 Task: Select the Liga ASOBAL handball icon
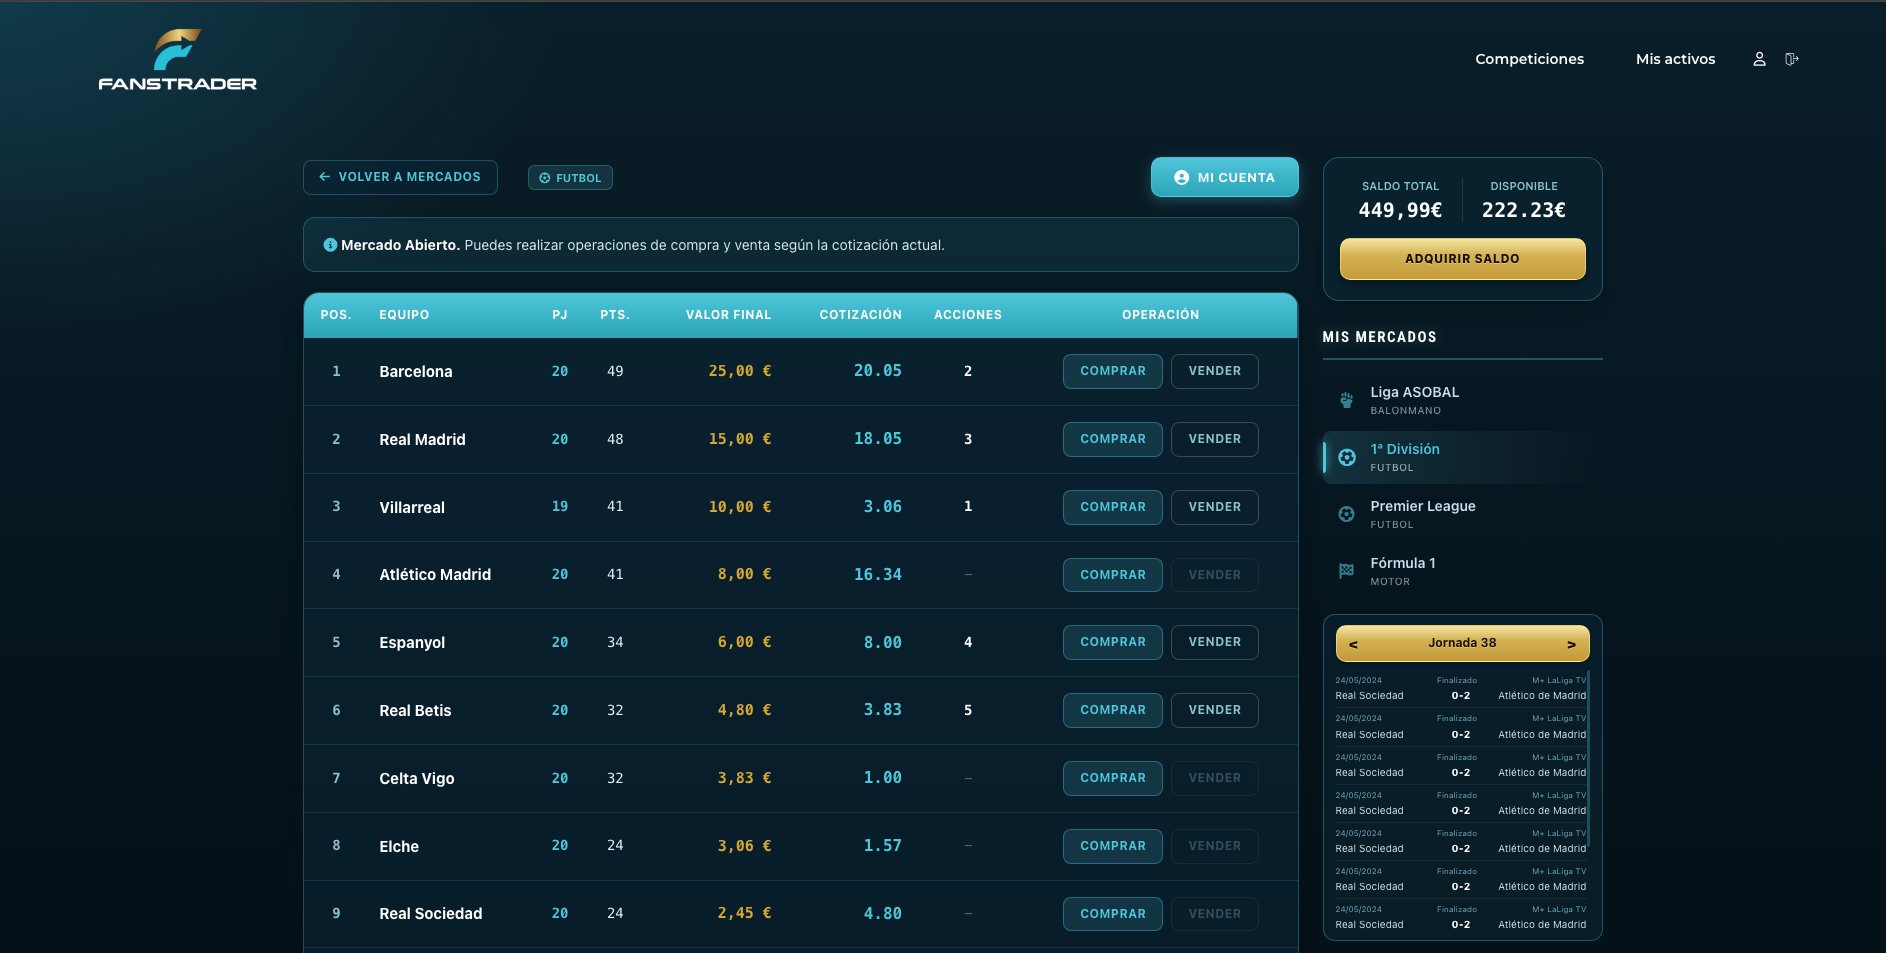click(x=1346, y=400)
